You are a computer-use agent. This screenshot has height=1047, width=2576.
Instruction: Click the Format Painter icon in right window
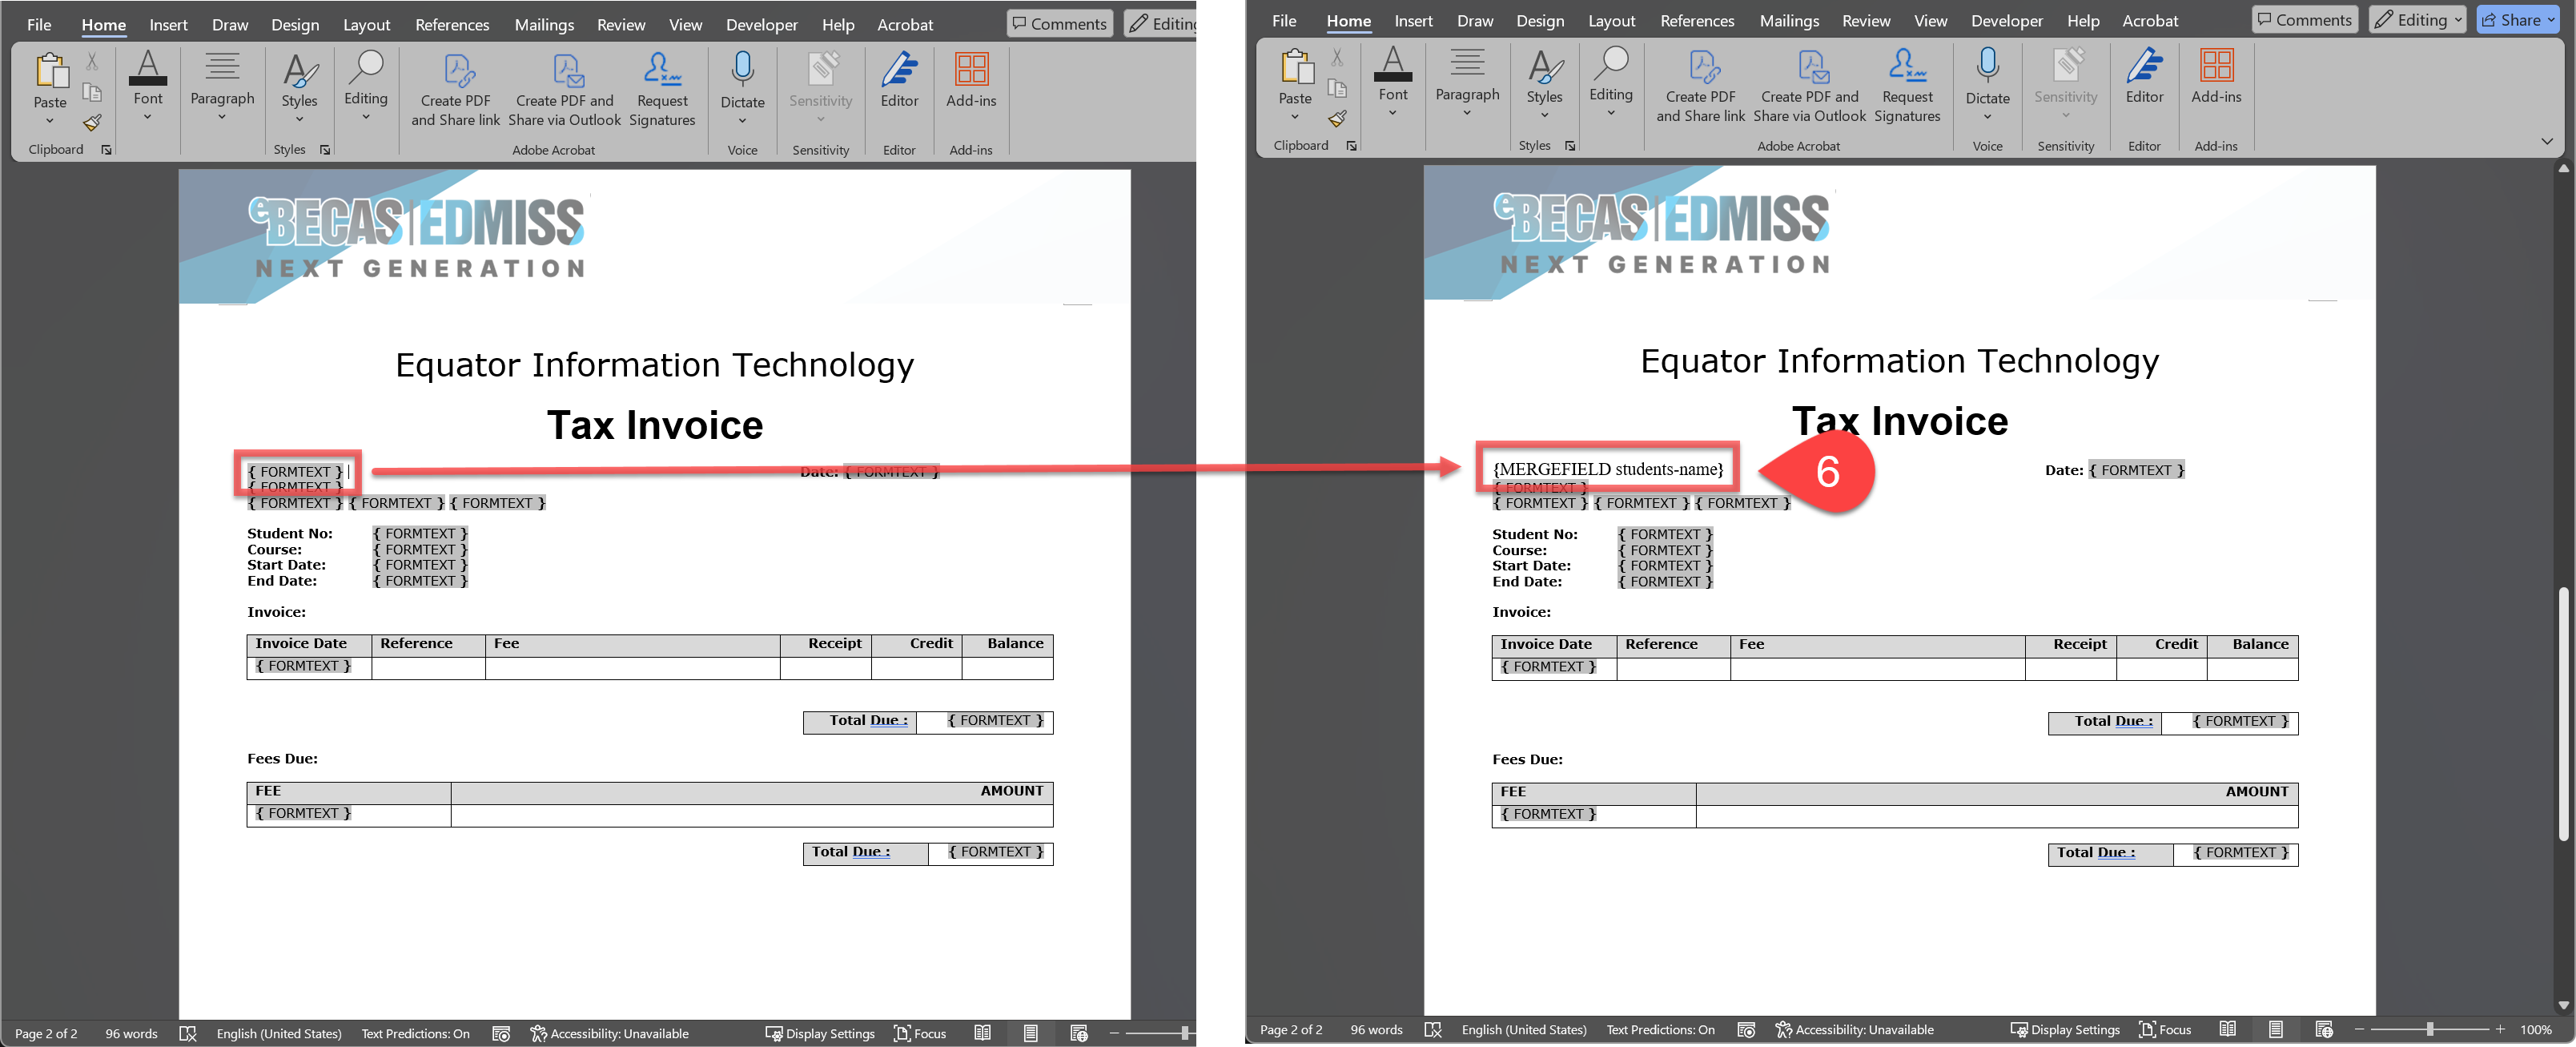1337,119
